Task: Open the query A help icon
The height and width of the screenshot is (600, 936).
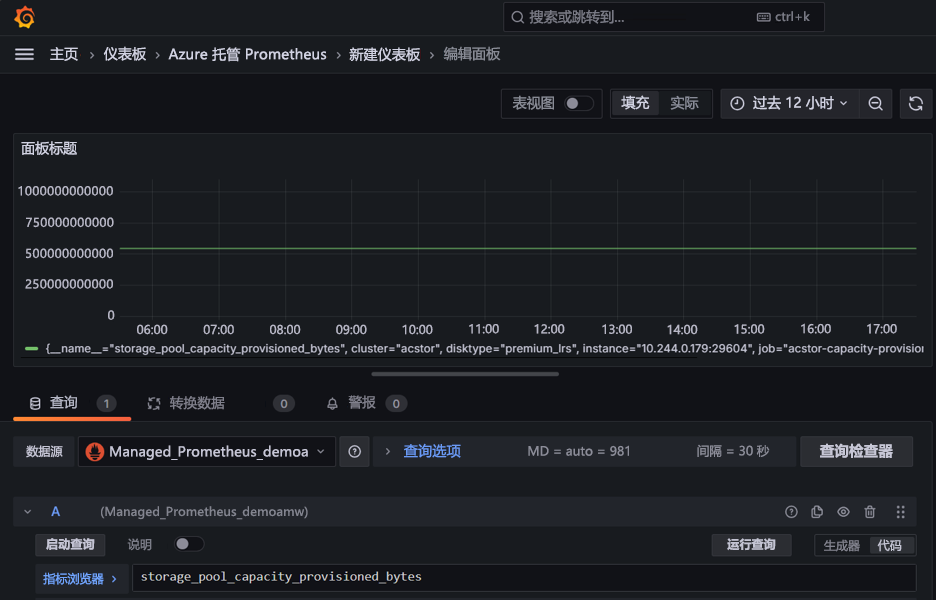Action: [x=791, y=512]
